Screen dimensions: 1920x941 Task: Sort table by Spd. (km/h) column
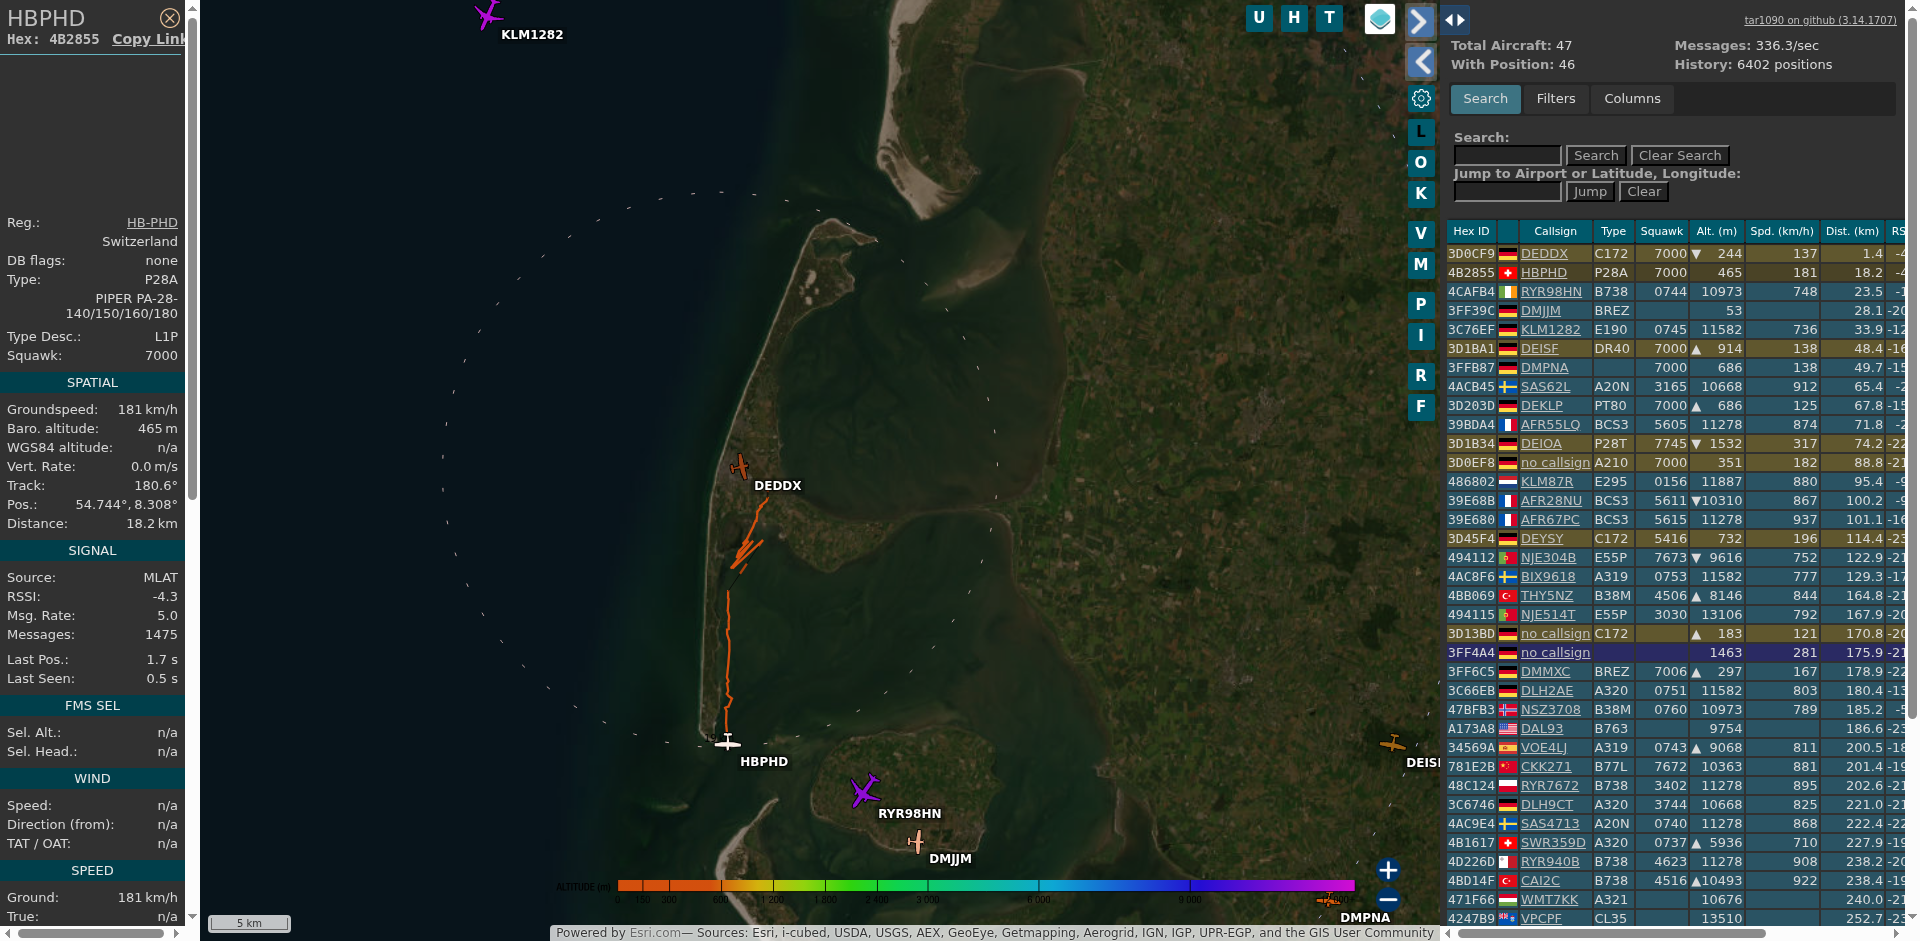(1782, 232)
